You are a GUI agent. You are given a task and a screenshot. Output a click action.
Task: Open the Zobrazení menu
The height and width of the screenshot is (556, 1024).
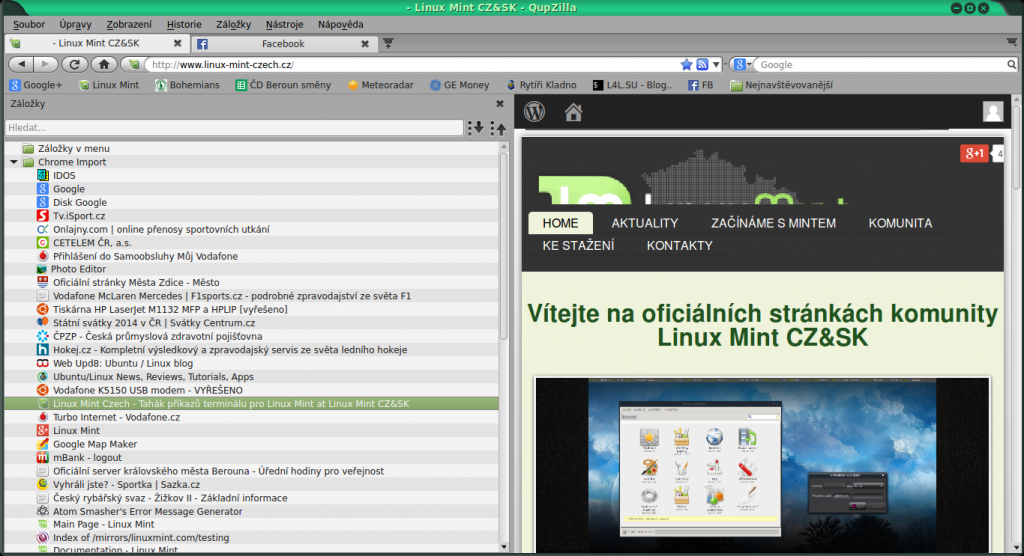(129, 24)
